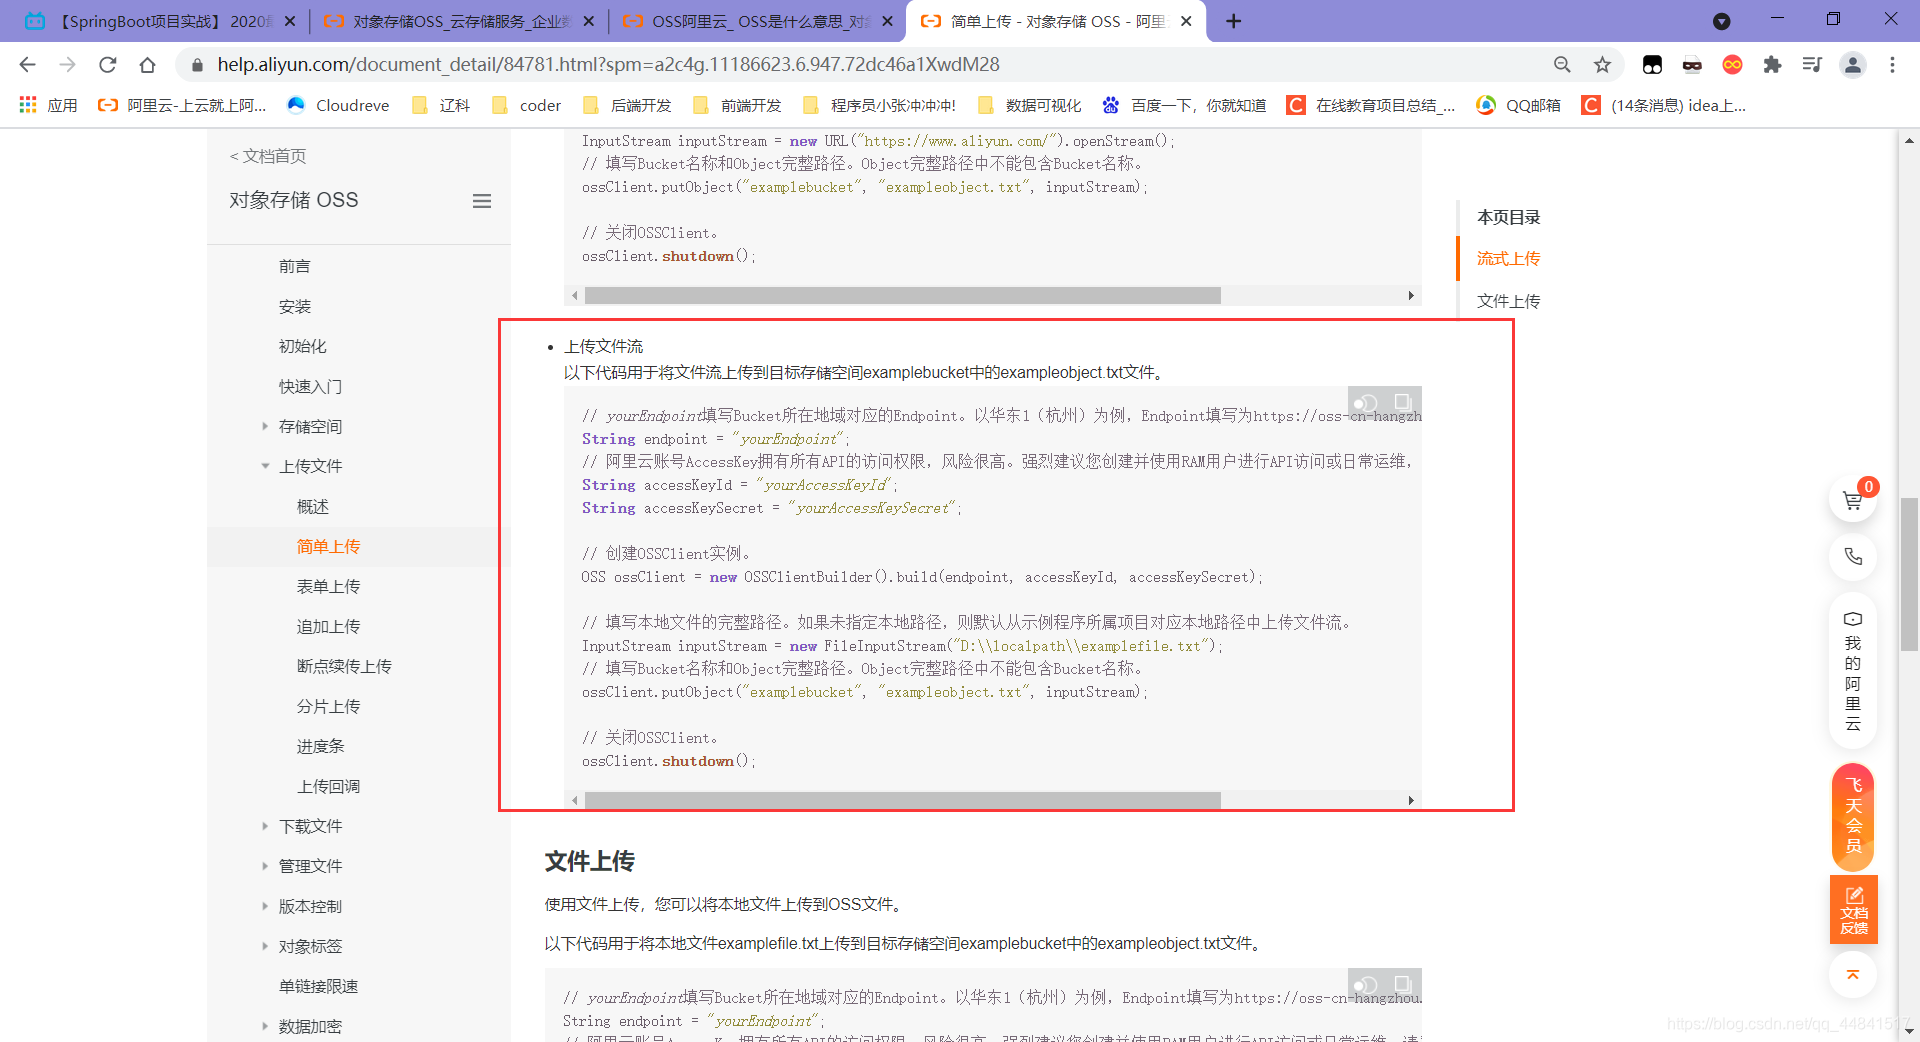Switch to the OSS阿里云_OSS是什么意思 tab
This screenshot has height=1042, width=1920.
[755, 21]
